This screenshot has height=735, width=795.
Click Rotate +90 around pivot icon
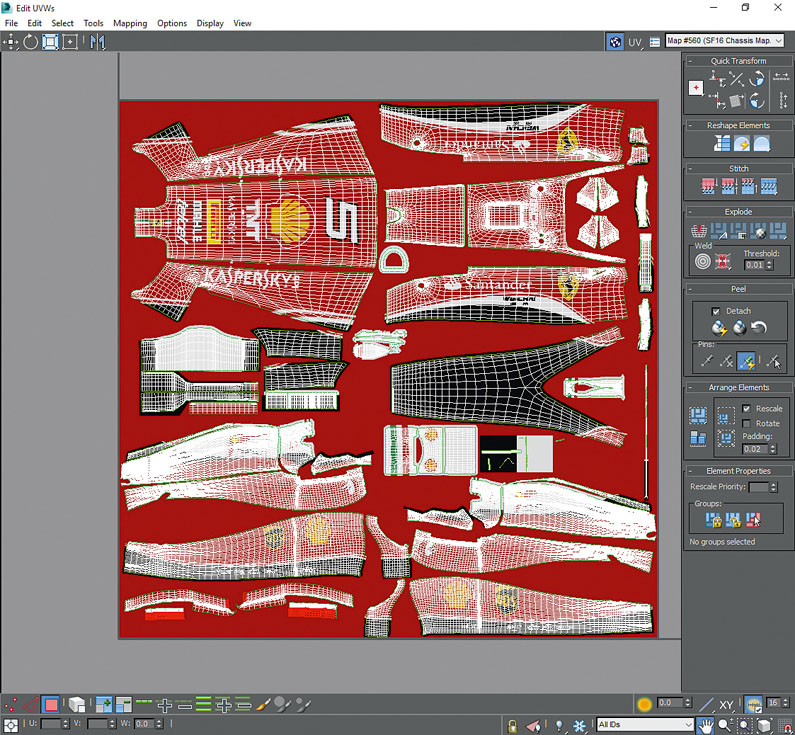(x=757, y=78)
